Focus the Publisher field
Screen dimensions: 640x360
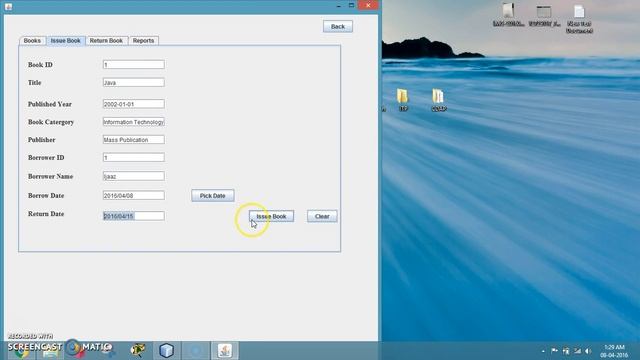point(133,140)
